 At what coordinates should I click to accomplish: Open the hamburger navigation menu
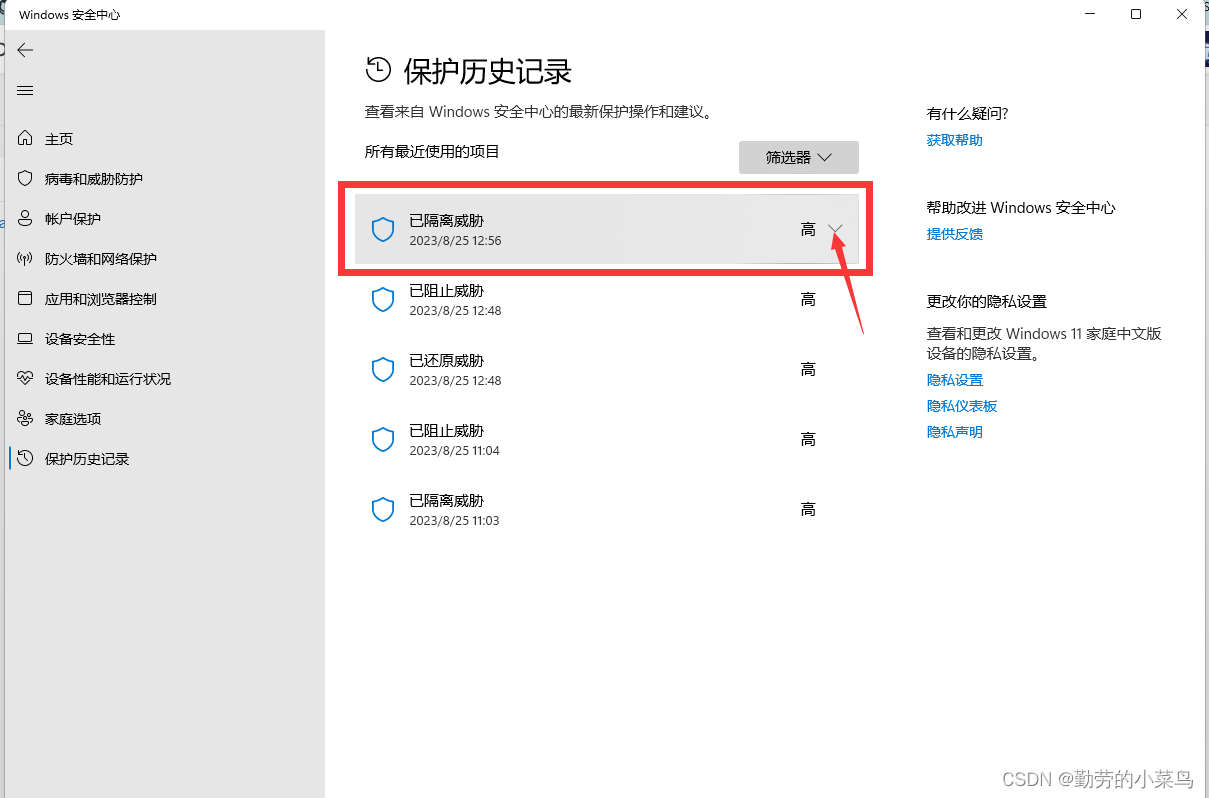coord(26,90)
